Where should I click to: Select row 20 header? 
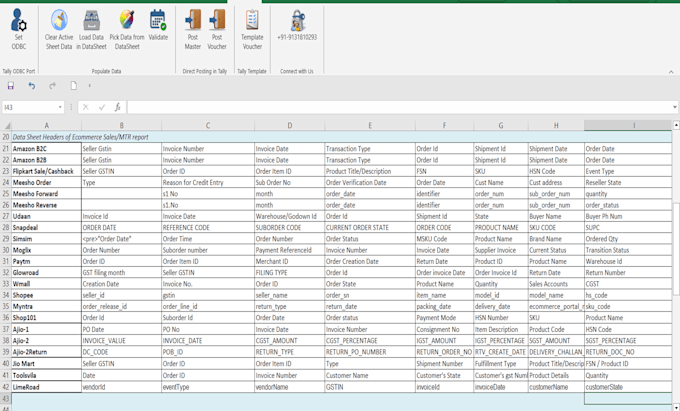pos(6,137)
